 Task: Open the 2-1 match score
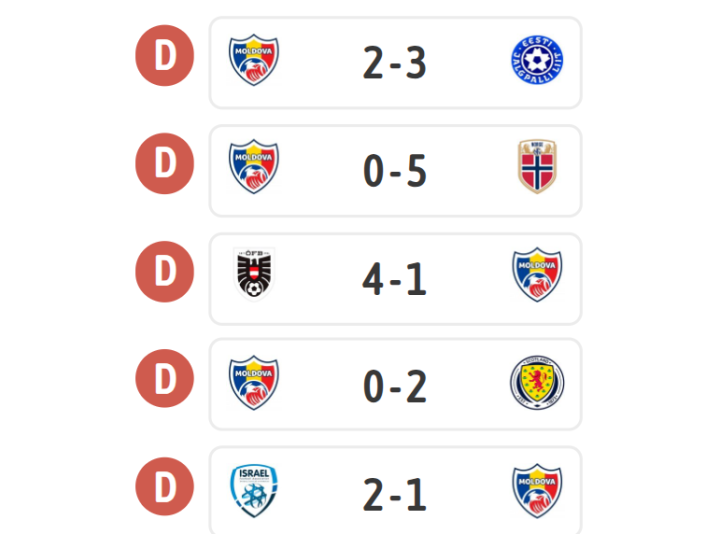[x=395, y=495]
